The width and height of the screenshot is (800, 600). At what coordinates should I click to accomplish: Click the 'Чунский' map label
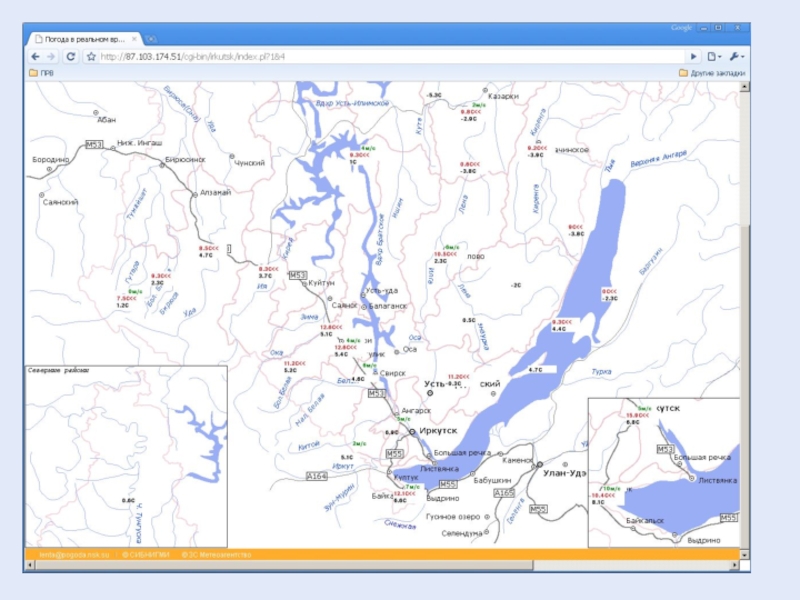(x=249, y=163)
